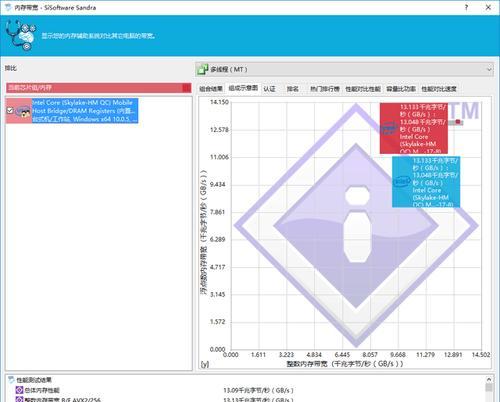This screenshot has width=500, height=402.
Task: Click the blue 13.133 GB/s result label
Action: click(426, 182)
